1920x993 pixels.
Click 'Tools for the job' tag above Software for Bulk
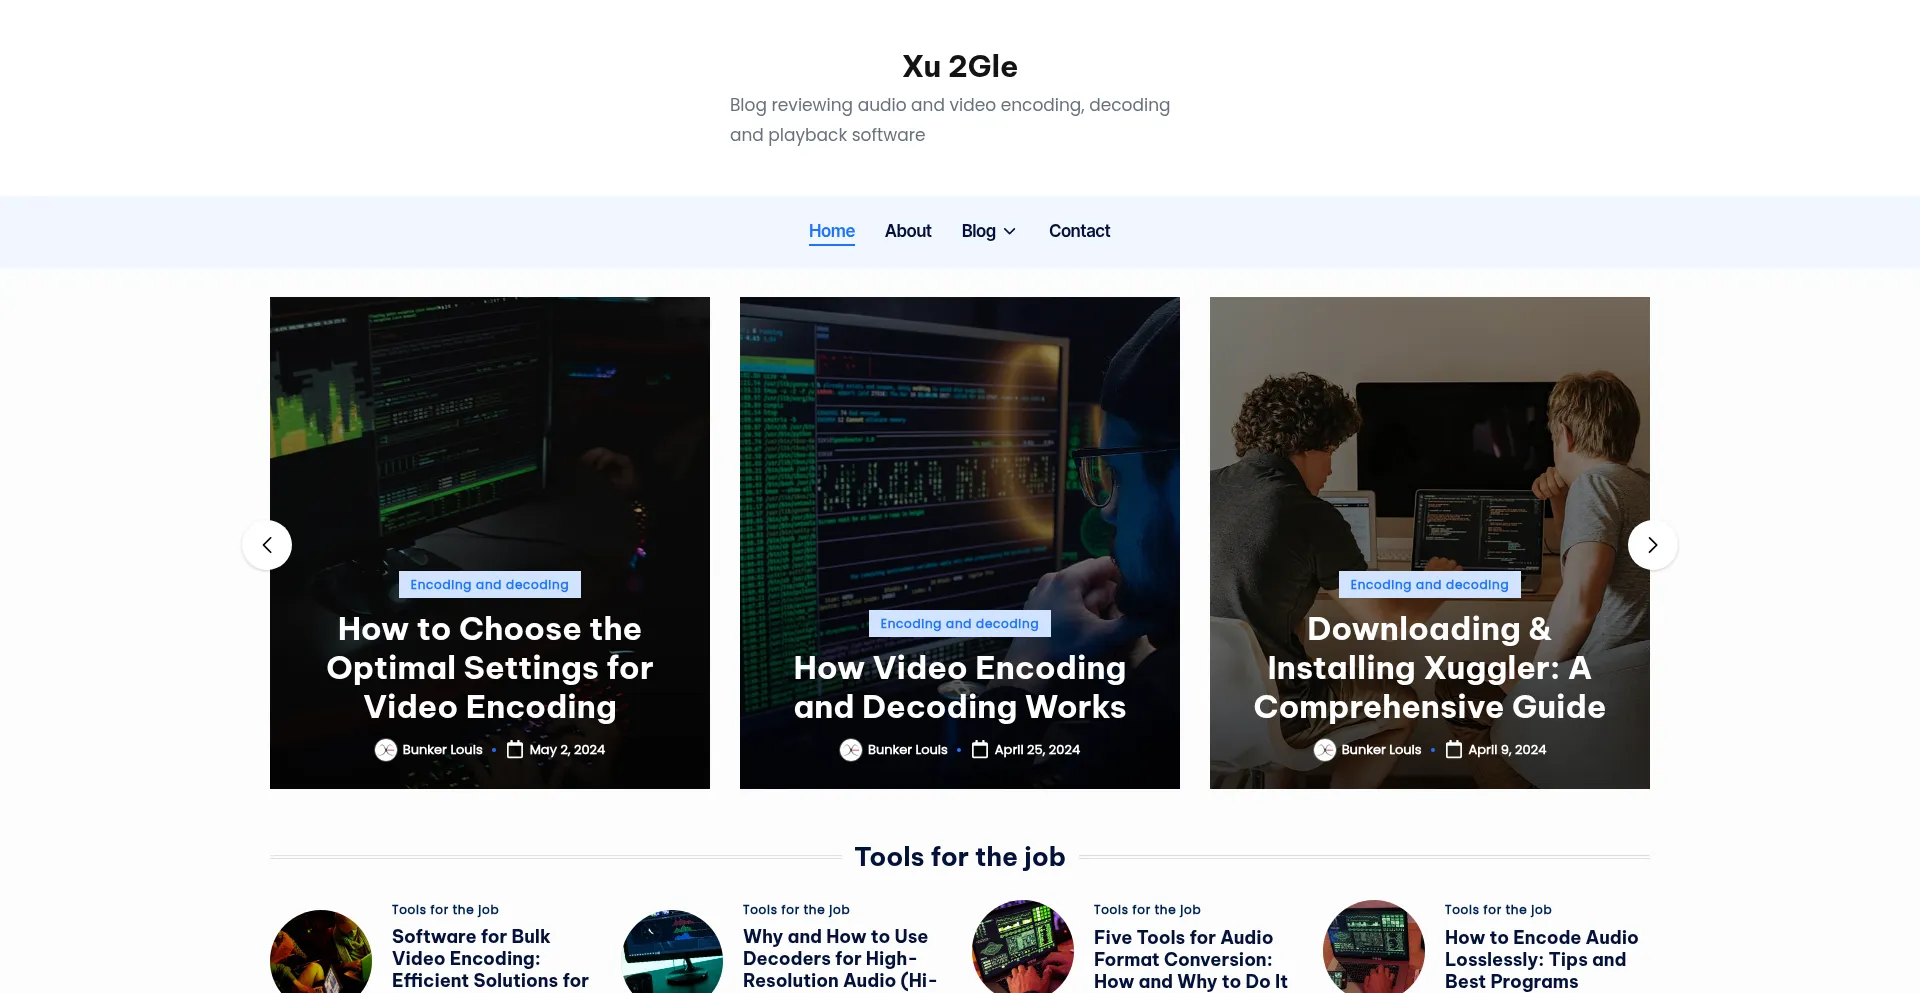(445, 909)
